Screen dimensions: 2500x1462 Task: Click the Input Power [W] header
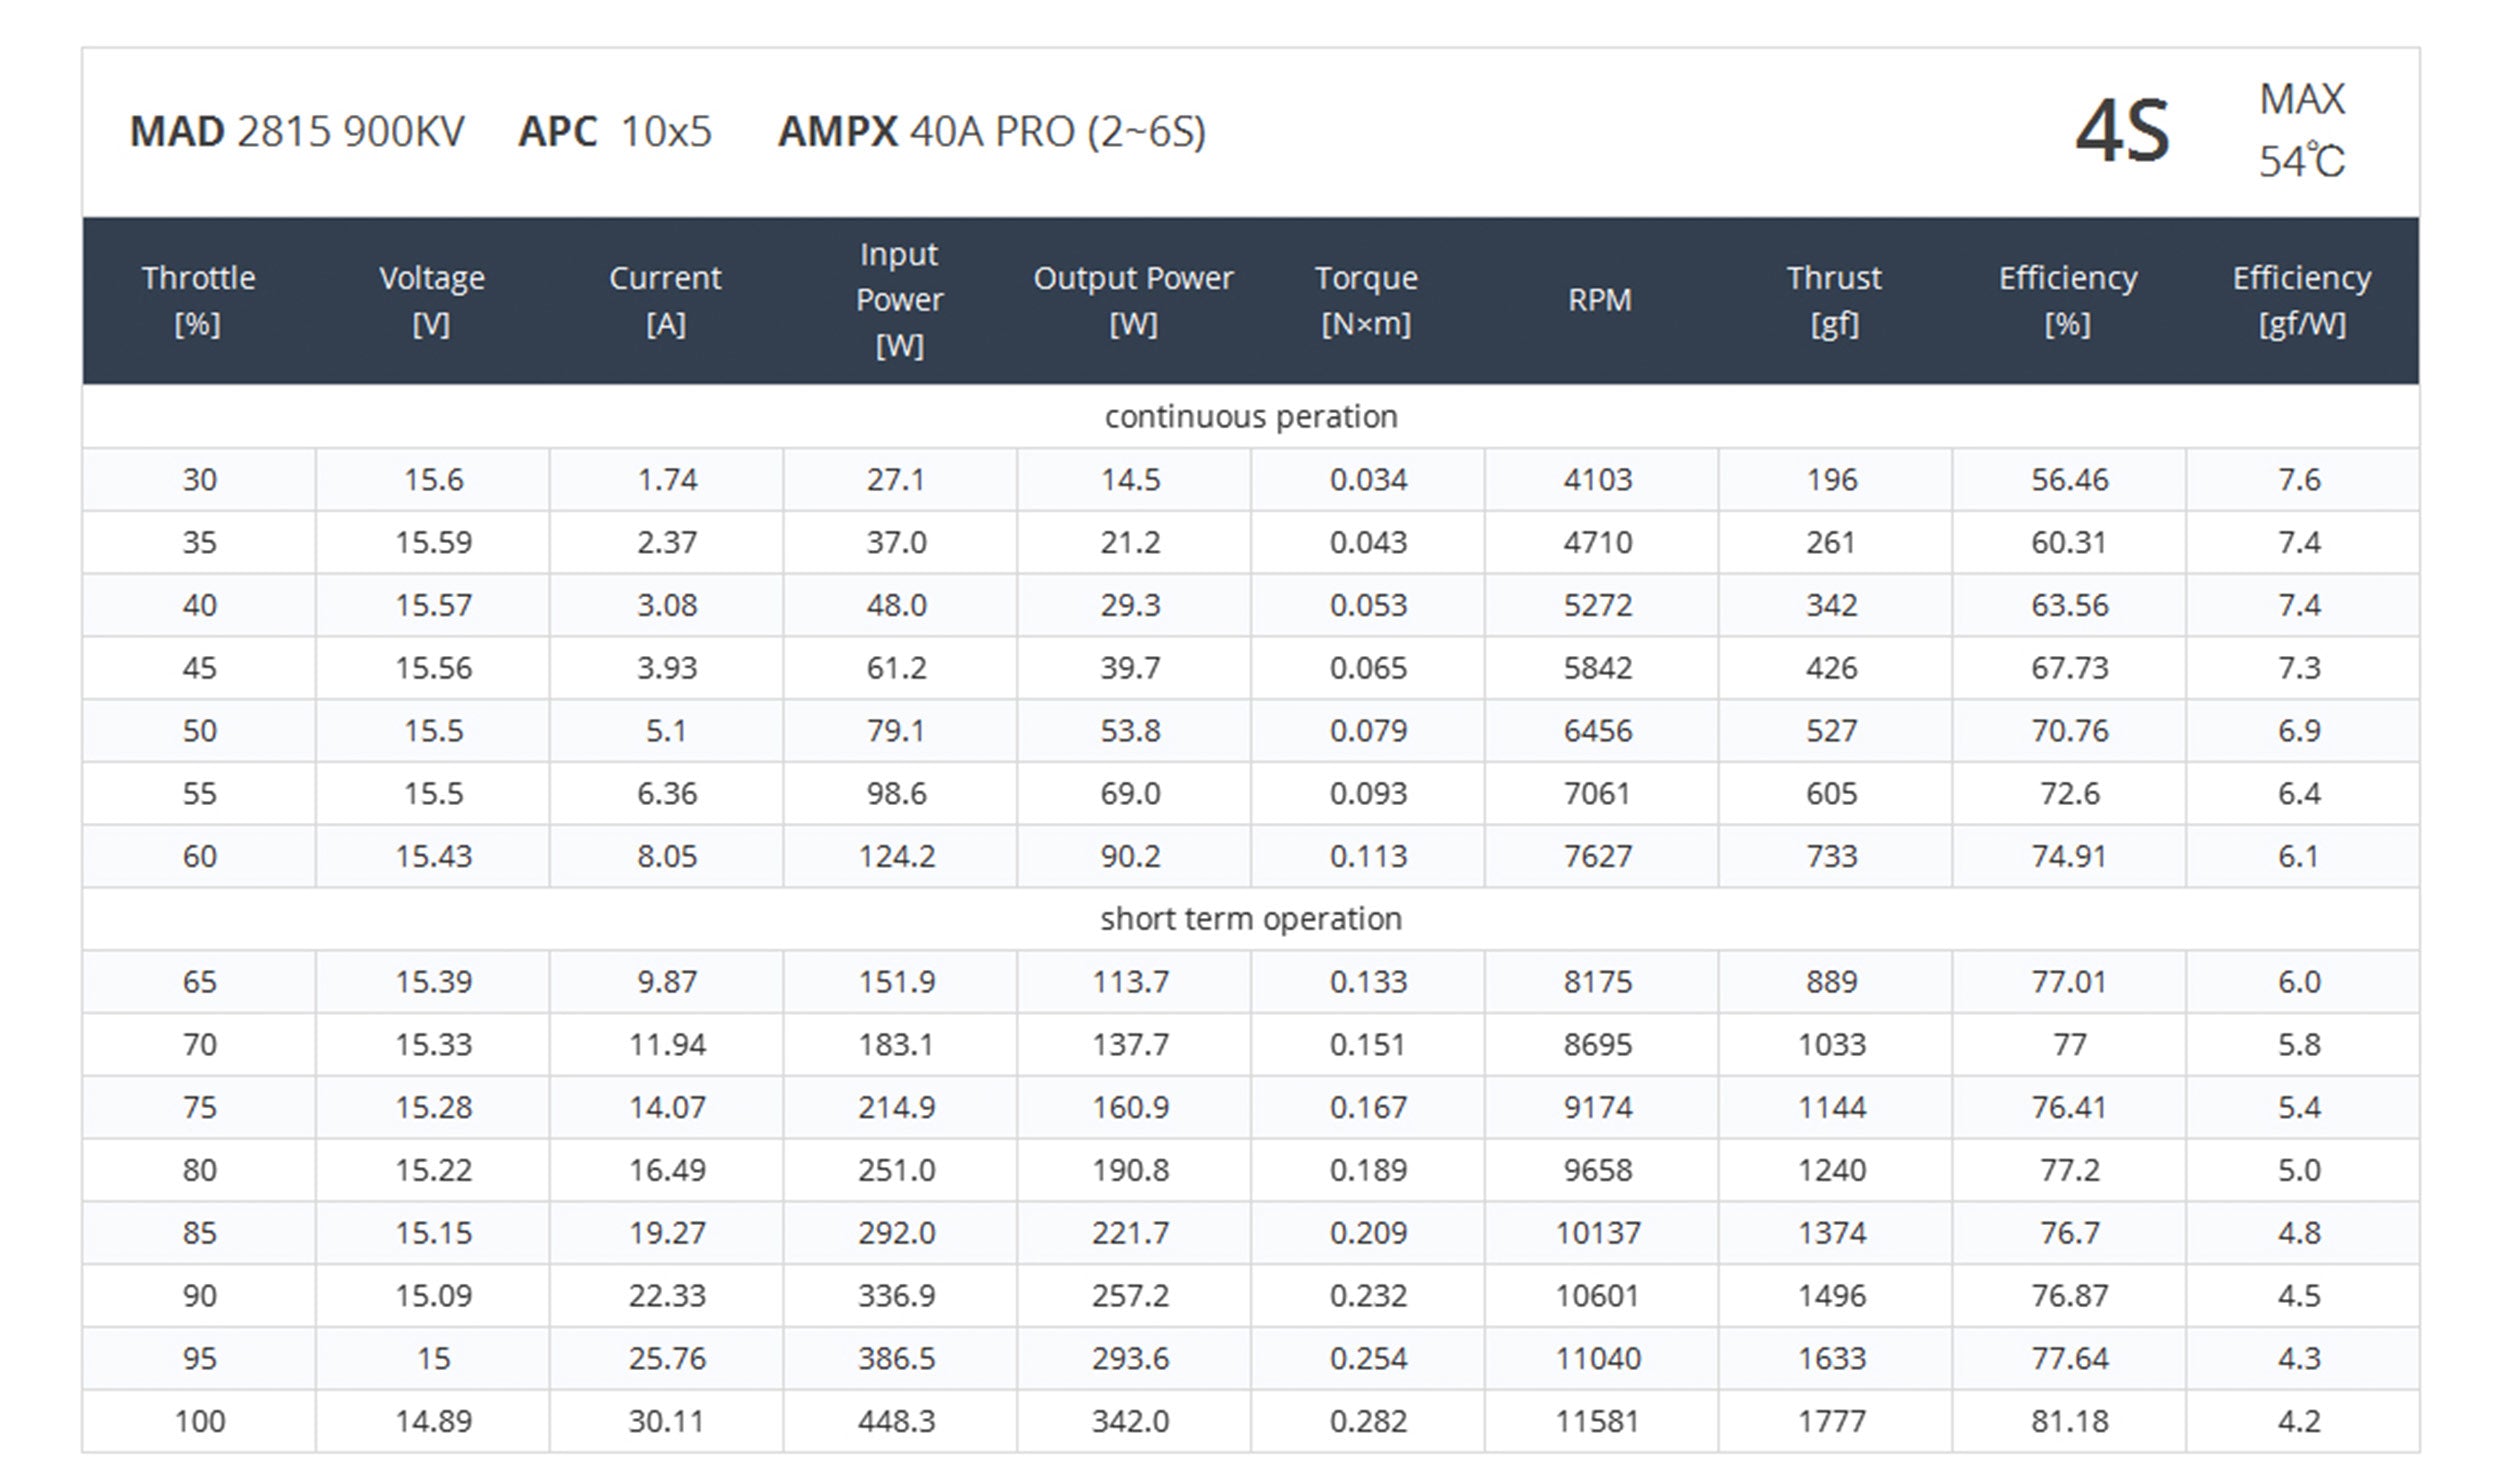pos(899,300)
